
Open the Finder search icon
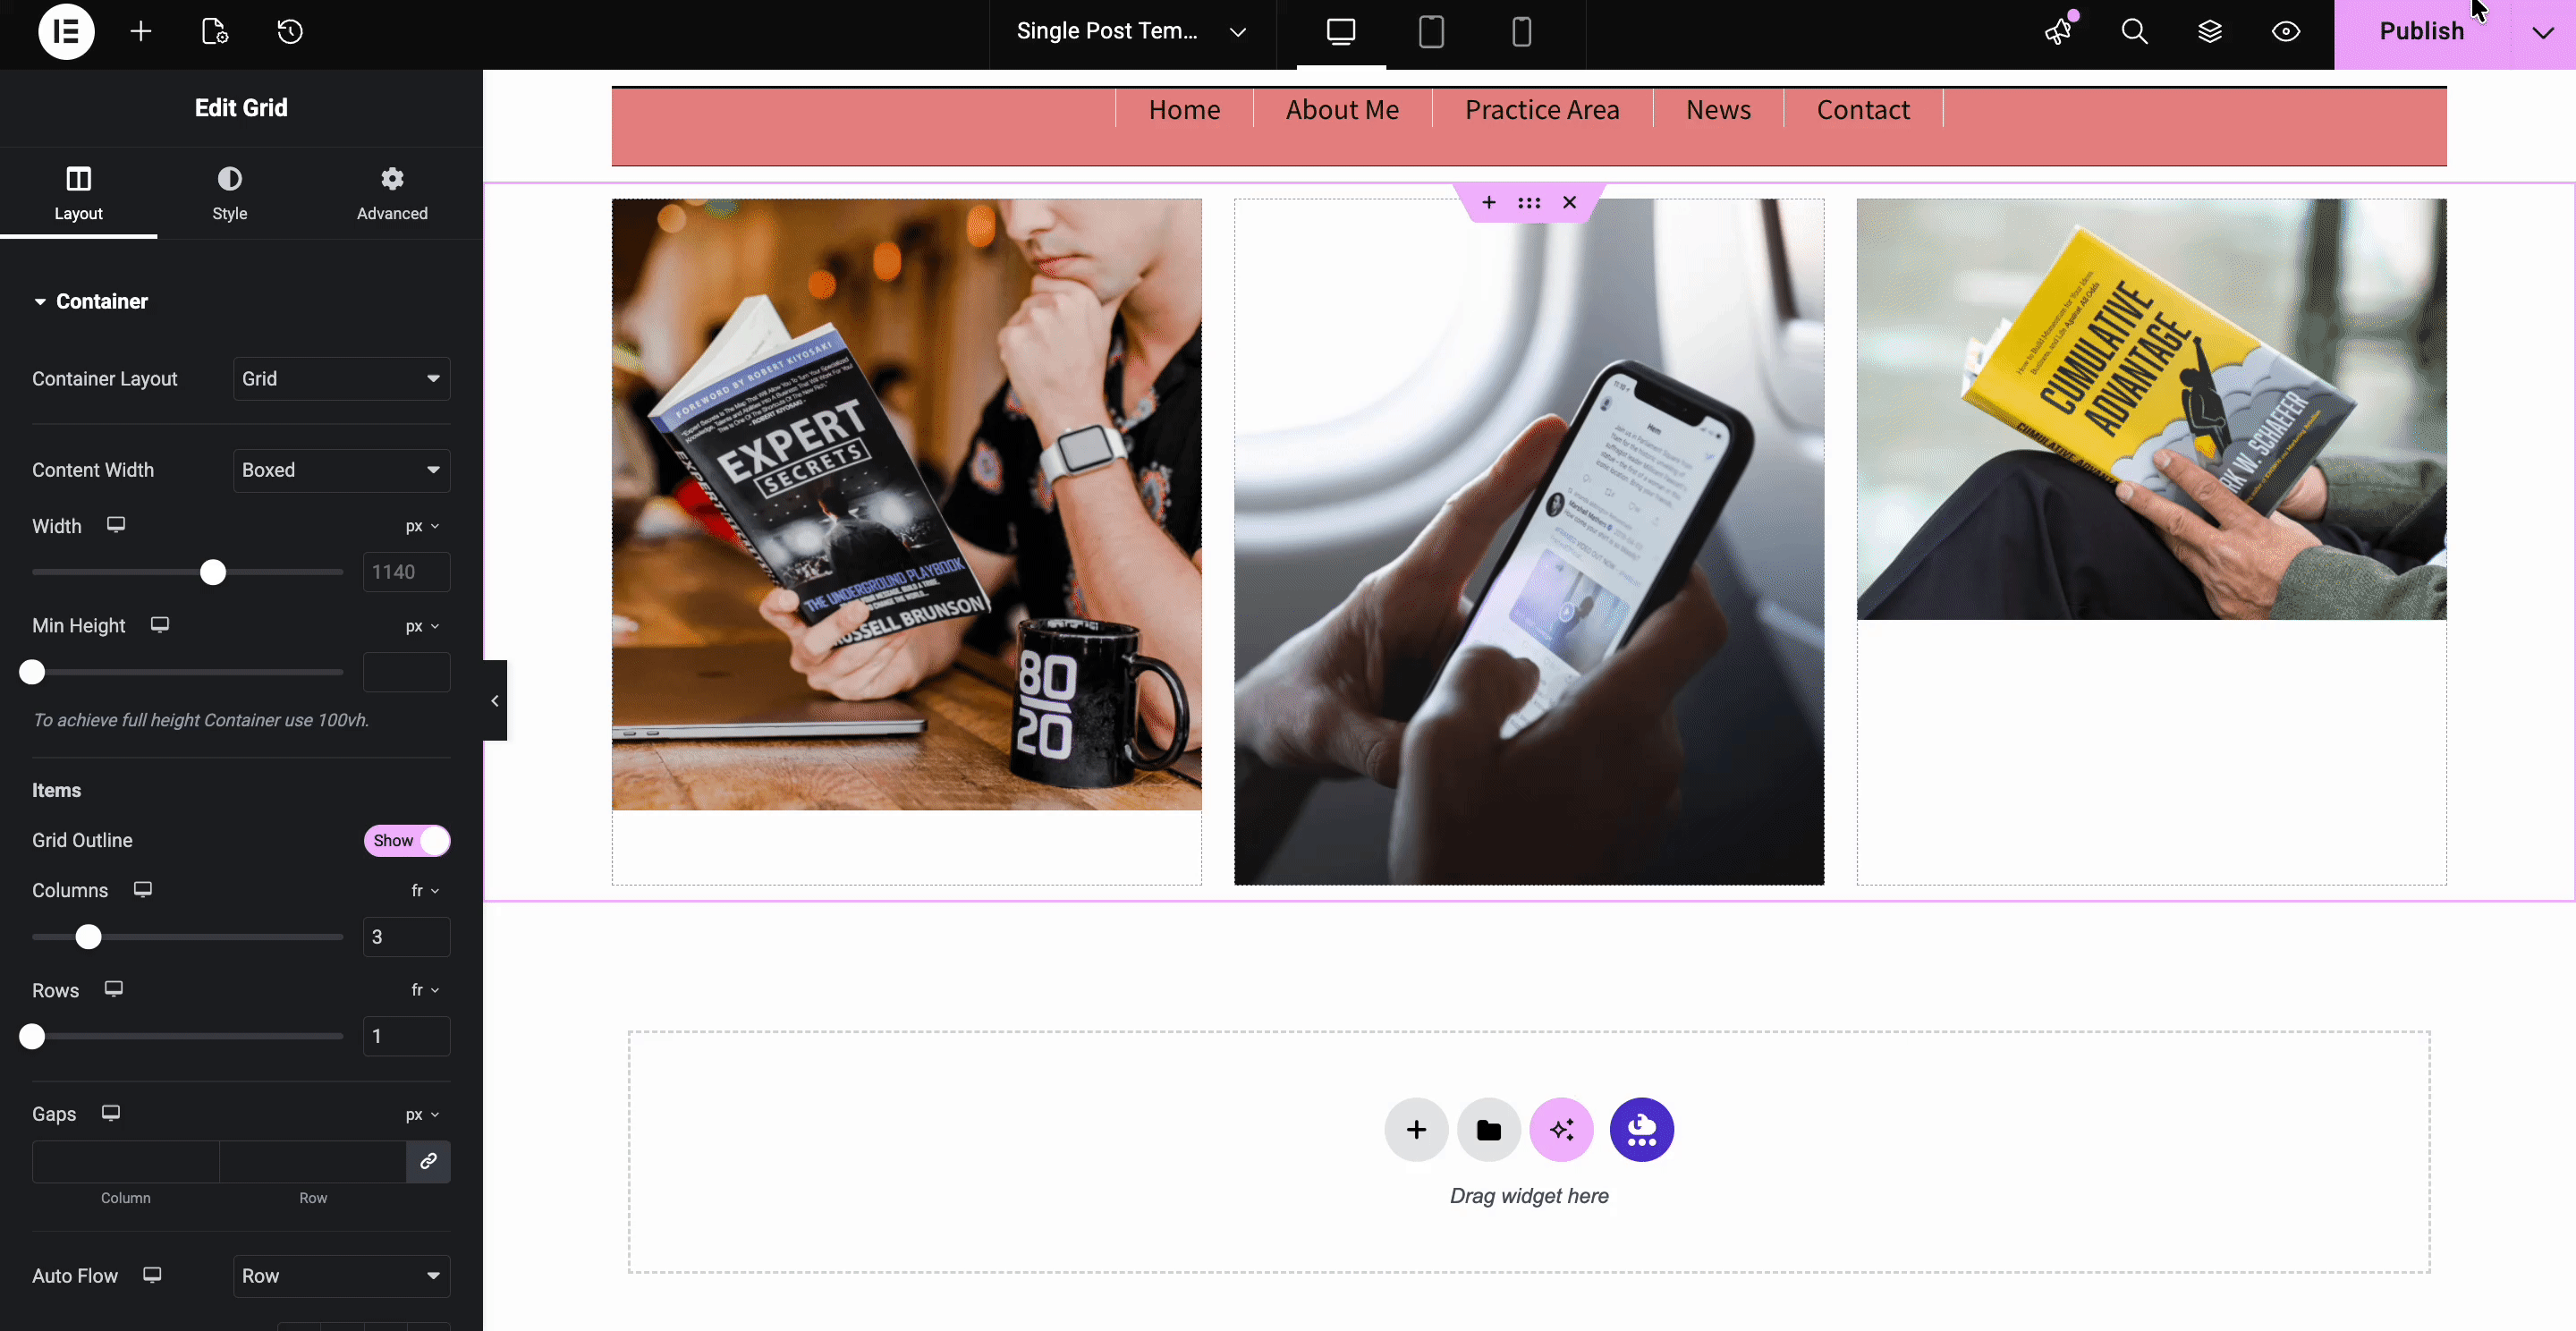[2135, 32]
